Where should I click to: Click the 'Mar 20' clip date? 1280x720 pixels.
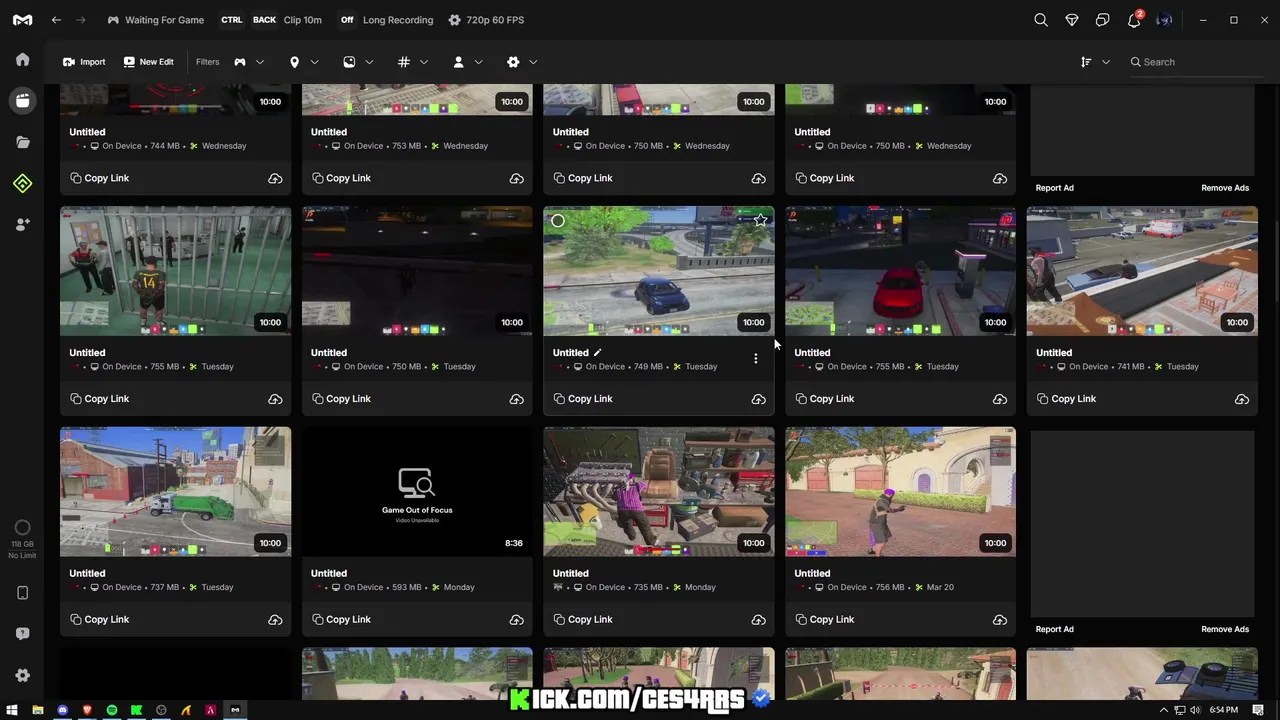tap(940, 587)
